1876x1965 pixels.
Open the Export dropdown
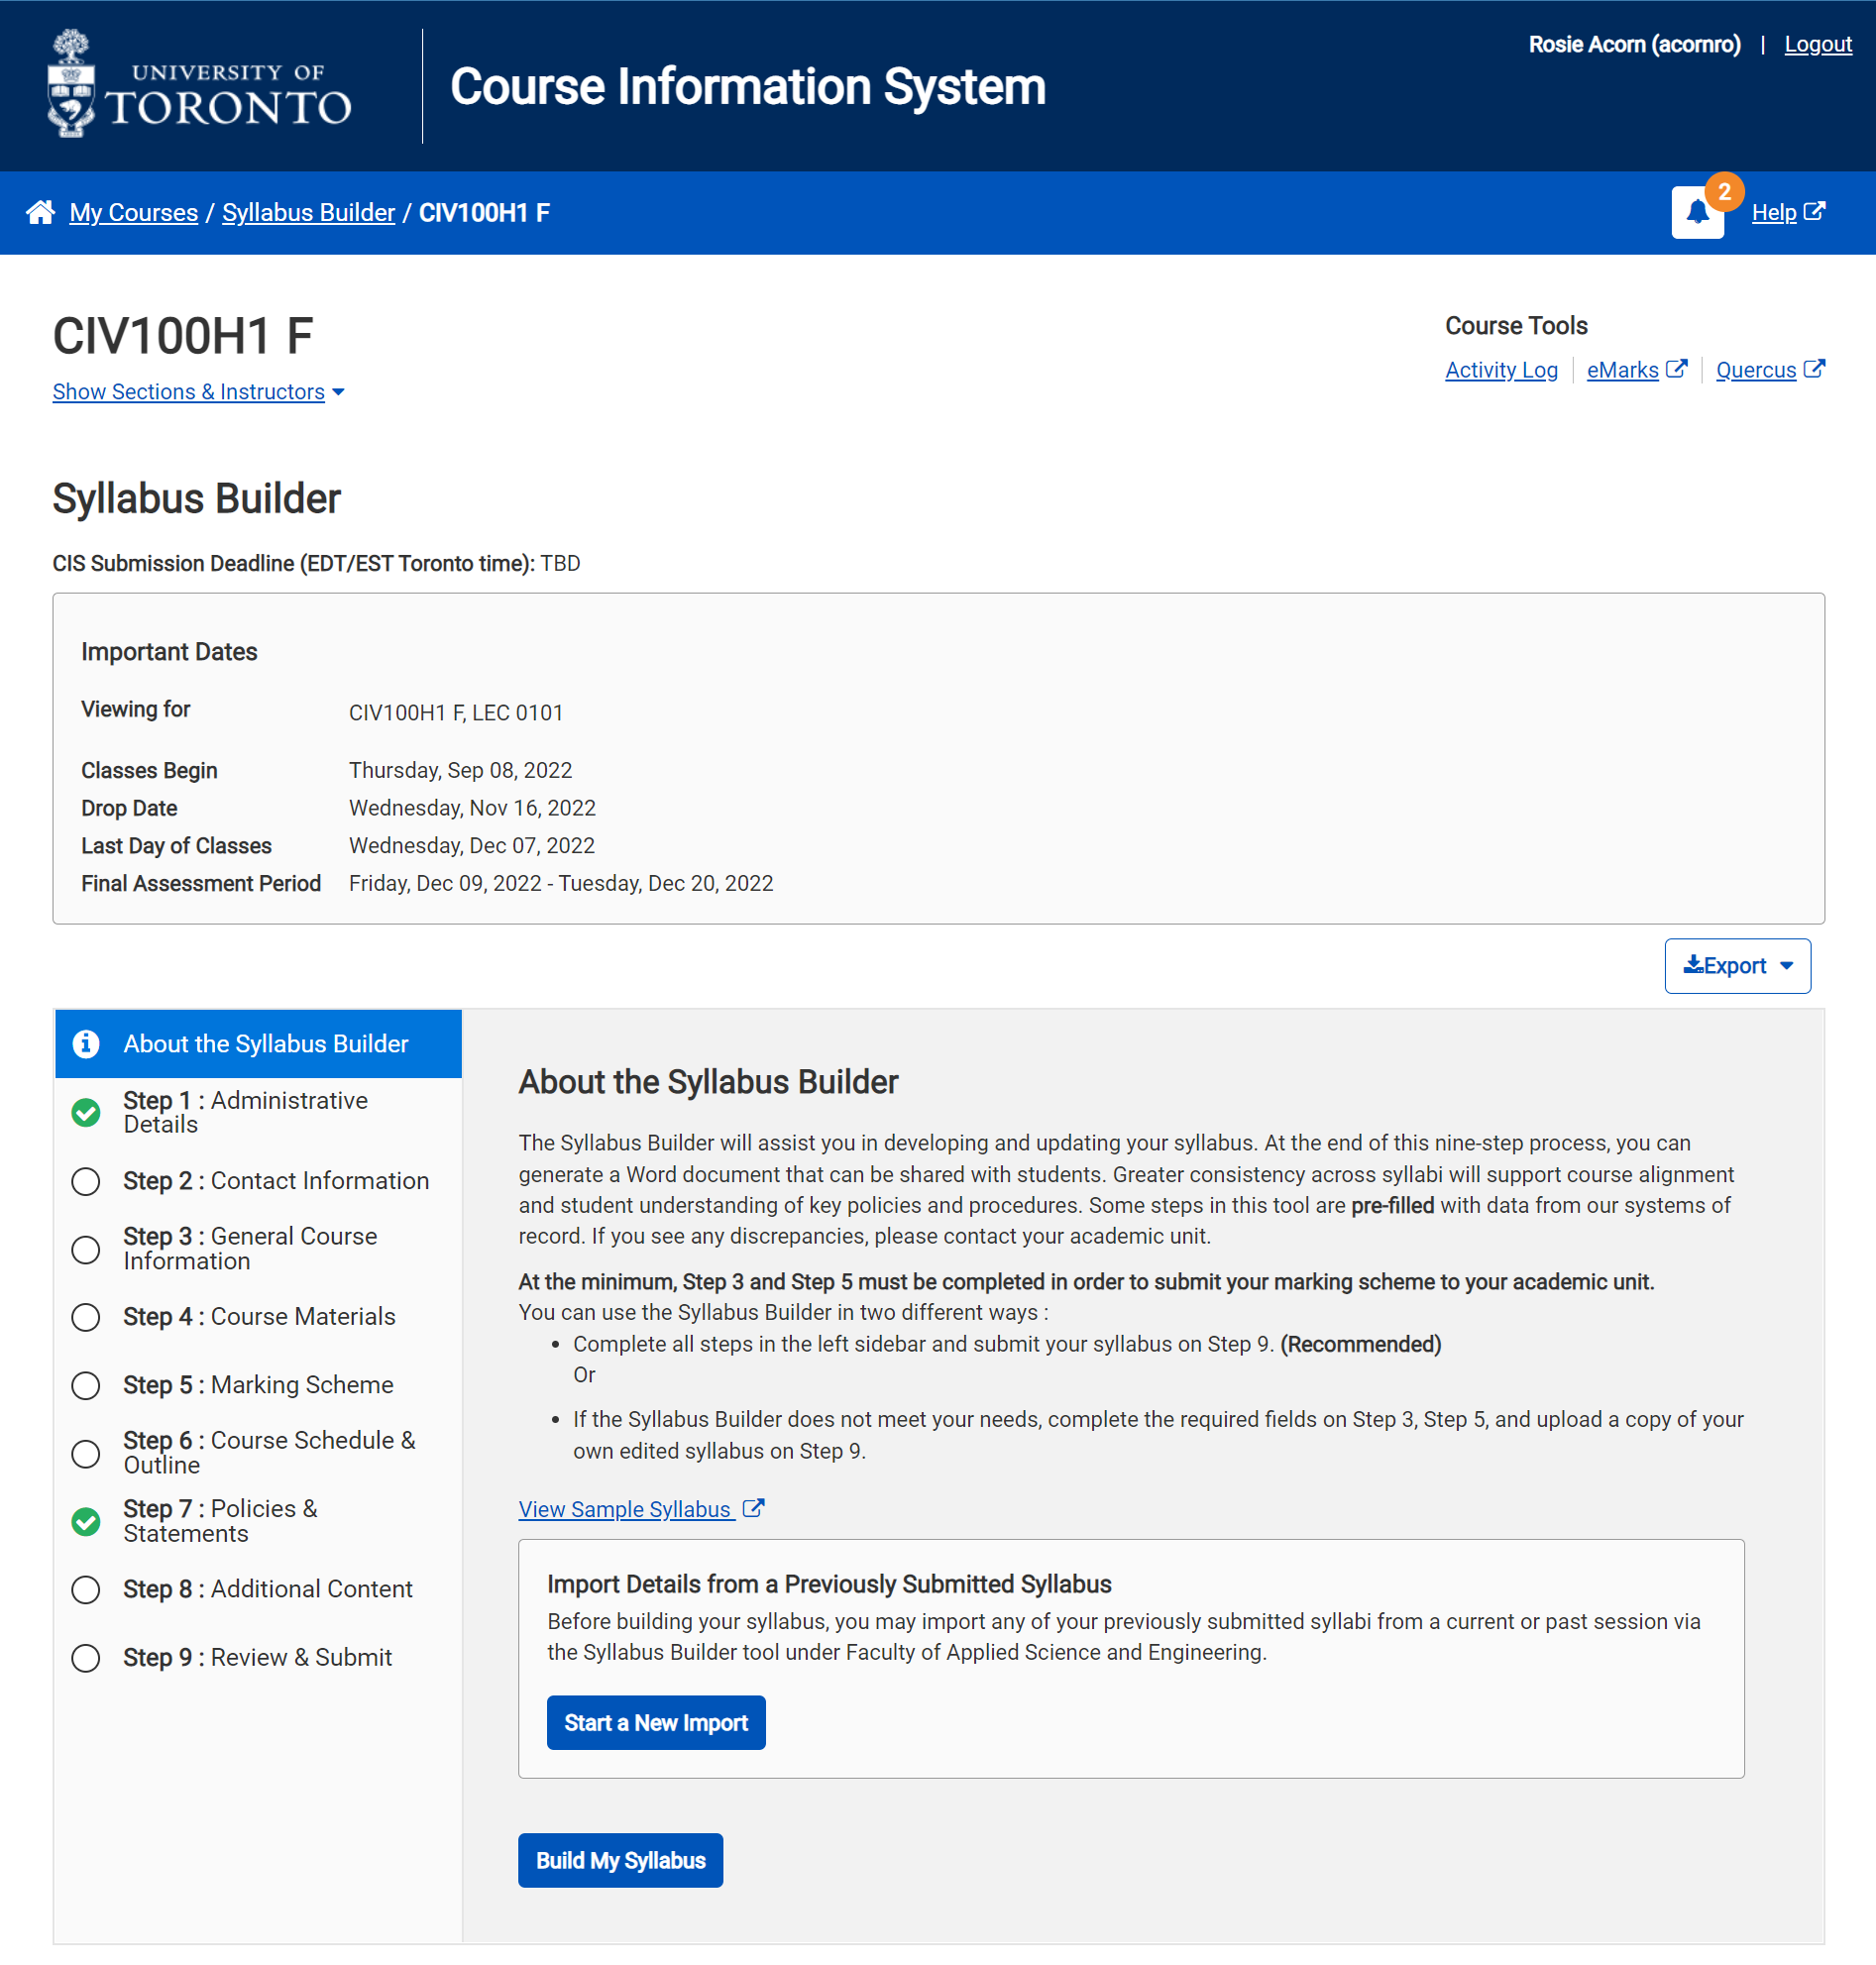tap(1736, 965)
